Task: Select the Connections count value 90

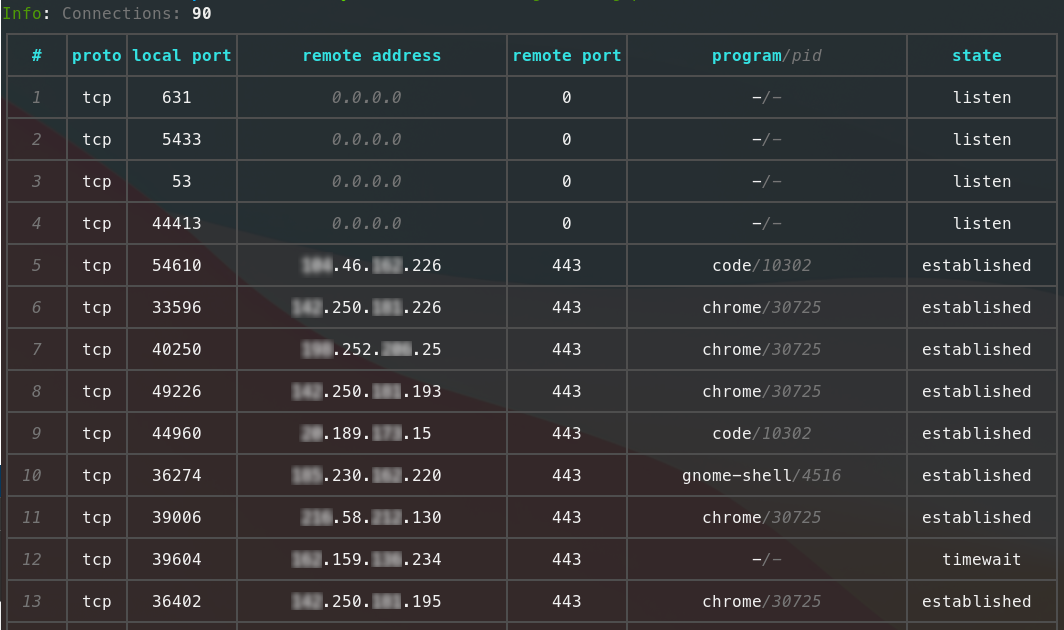Action: point(201,14)
